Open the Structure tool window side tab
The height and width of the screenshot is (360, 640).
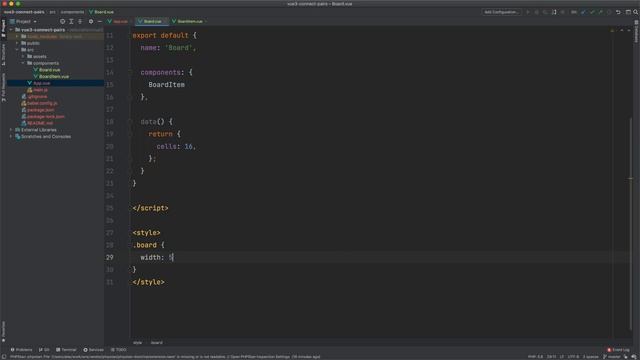tap(3, 54)
